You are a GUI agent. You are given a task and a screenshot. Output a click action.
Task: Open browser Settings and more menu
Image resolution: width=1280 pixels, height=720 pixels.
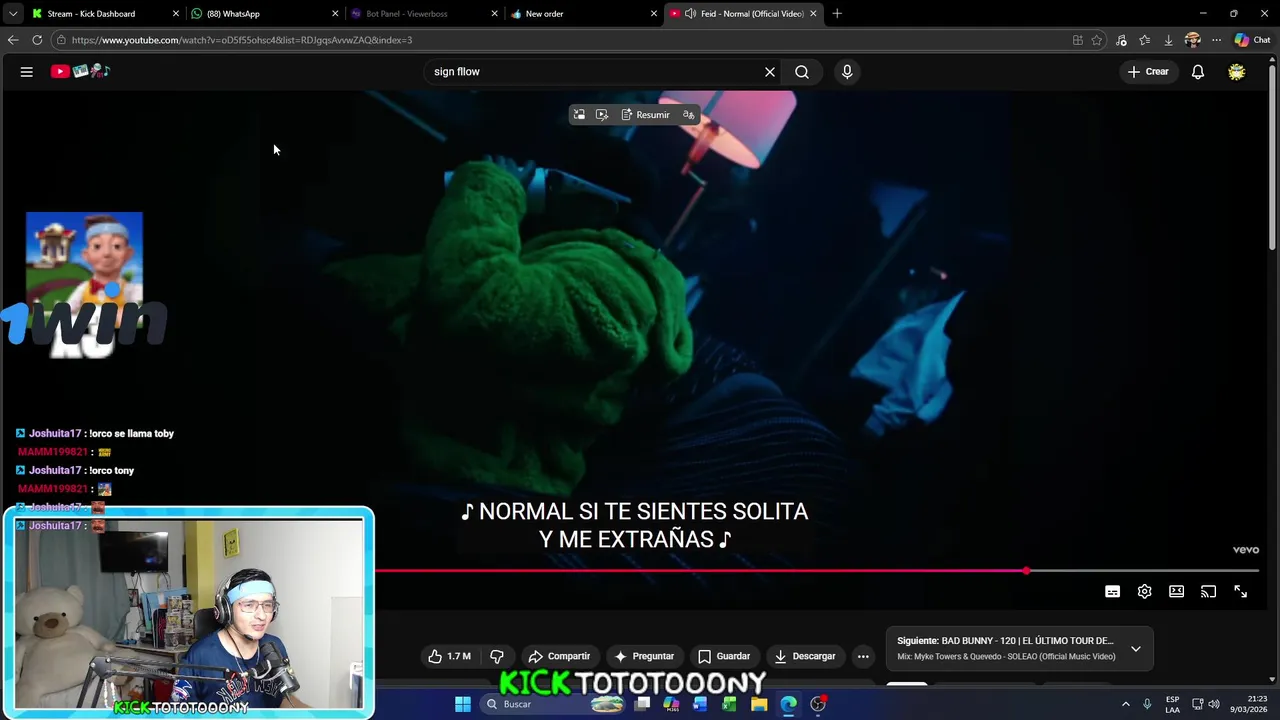click(1216, 40)
